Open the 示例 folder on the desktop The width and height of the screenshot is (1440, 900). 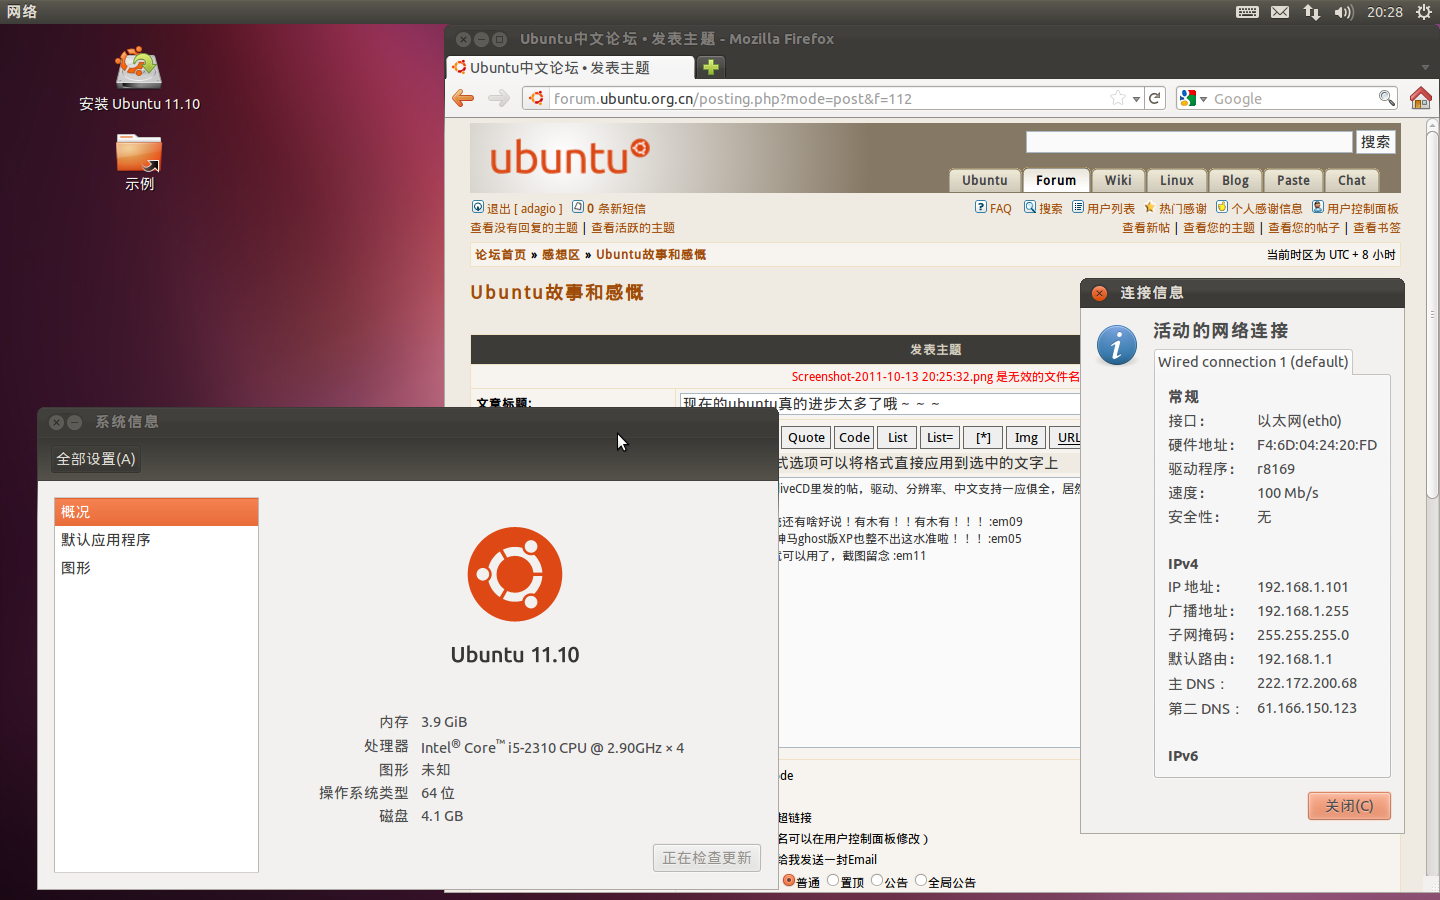click(139, 162)
